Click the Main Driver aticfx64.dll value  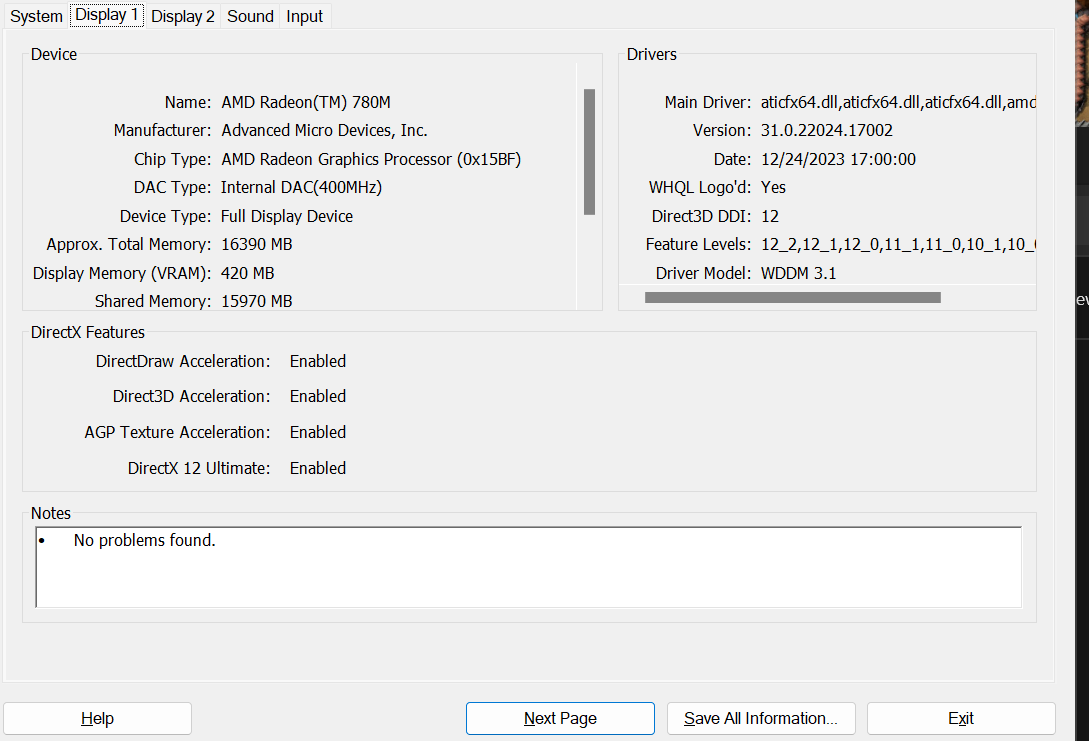tap(898, 102)
